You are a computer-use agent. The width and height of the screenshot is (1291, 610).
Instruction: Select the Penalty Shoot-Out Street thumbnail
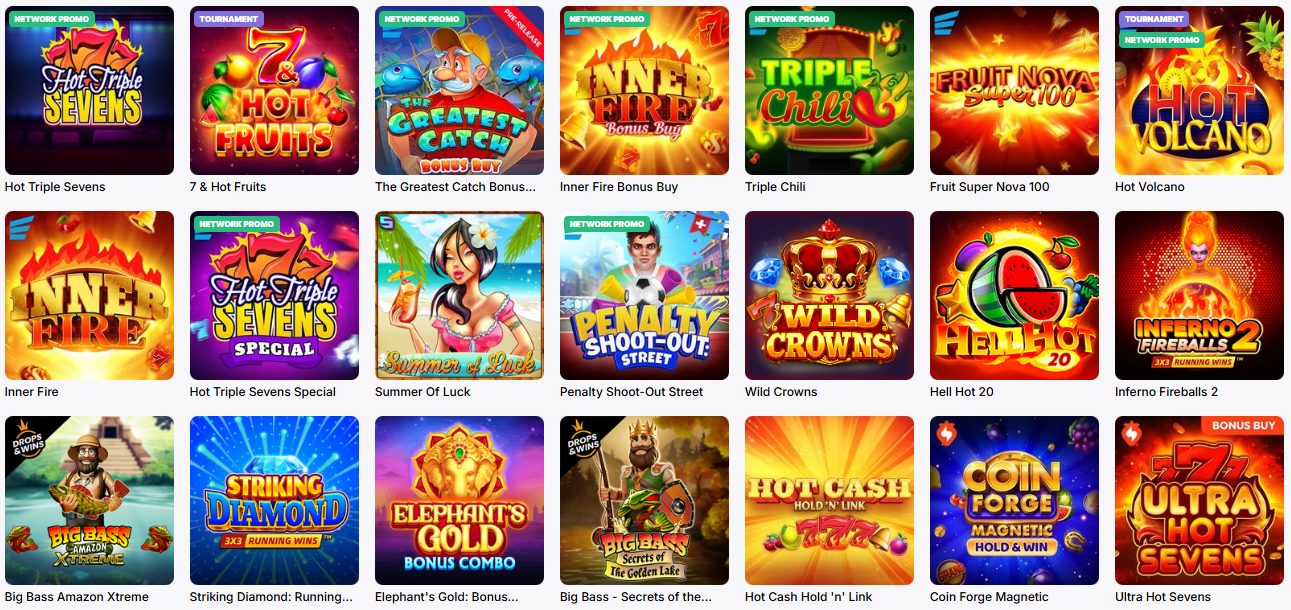click(644, 296)
